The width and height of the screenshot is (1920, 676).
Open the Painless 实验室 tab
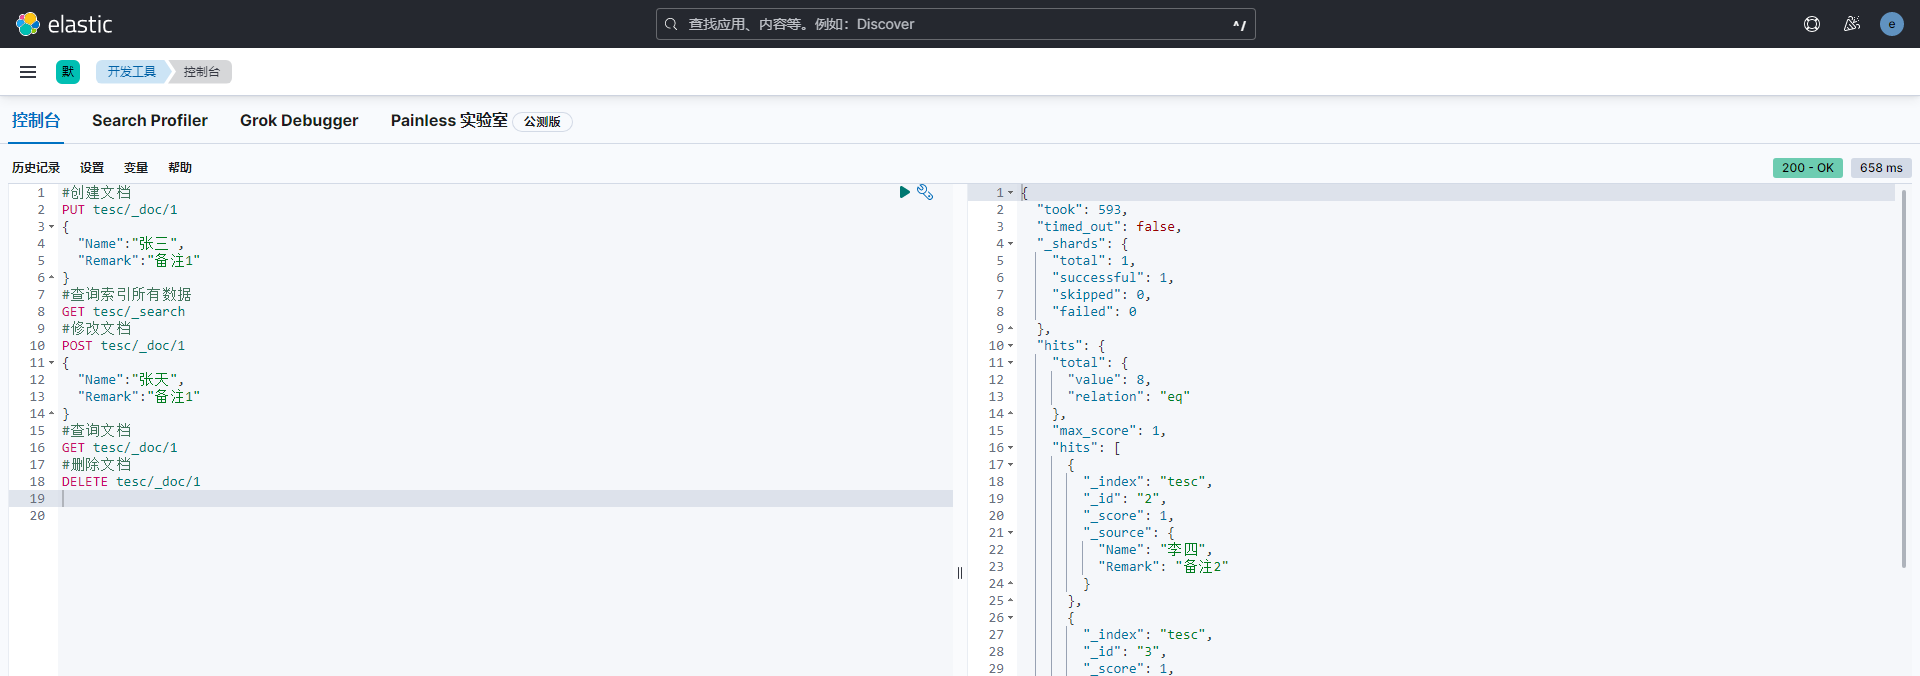[x=449, y=121]
